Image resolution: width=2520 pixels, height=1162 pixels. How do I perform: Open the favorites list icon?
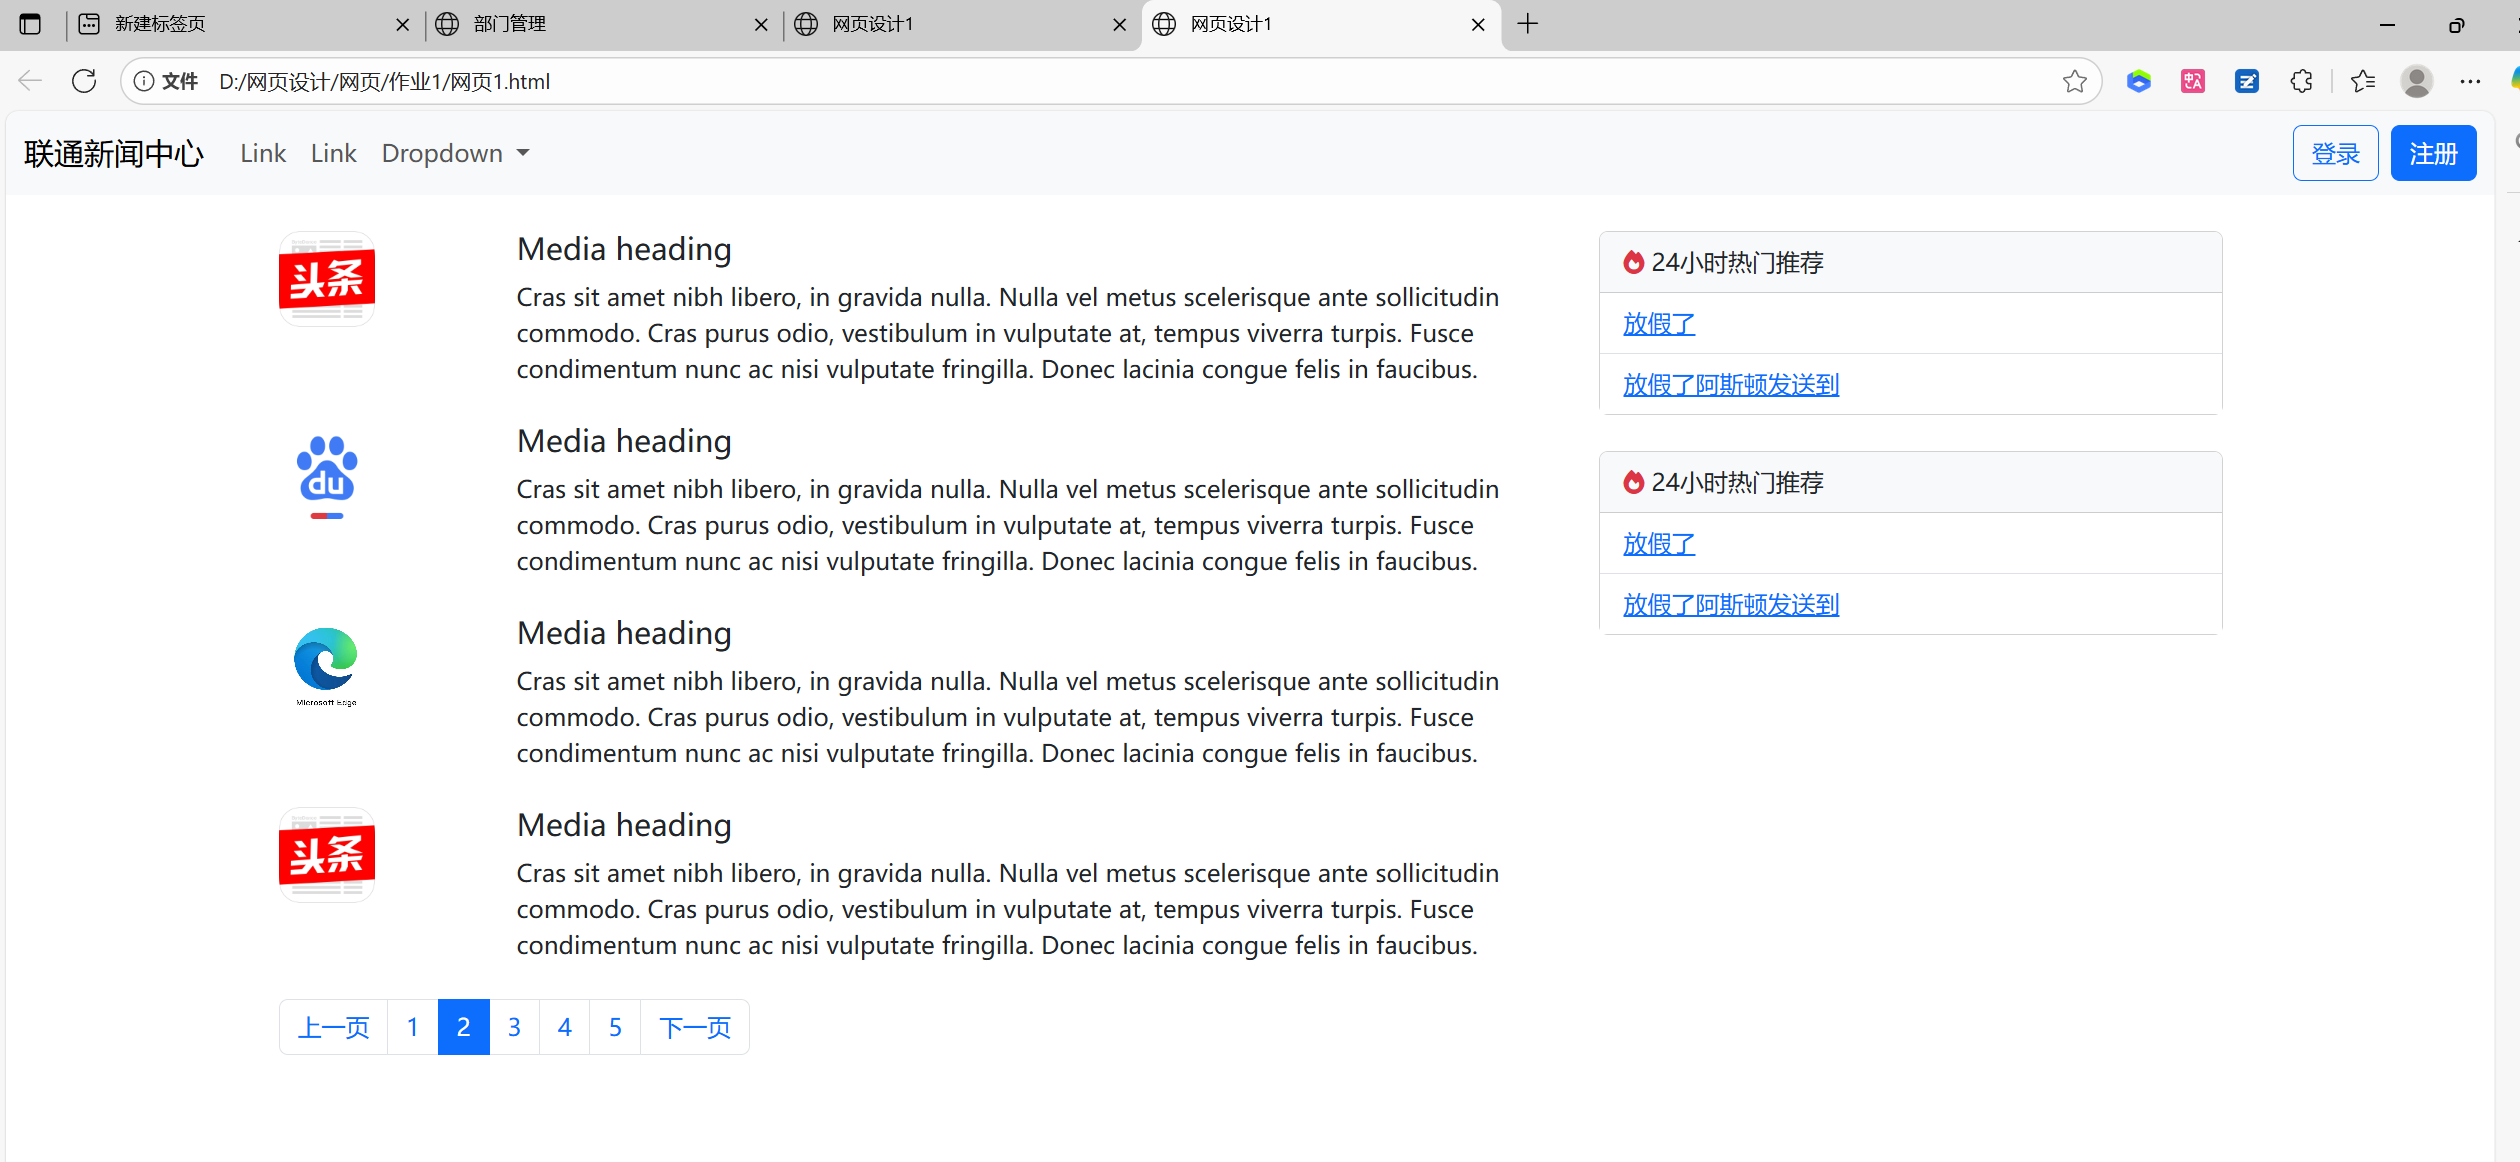(2363, 81)
